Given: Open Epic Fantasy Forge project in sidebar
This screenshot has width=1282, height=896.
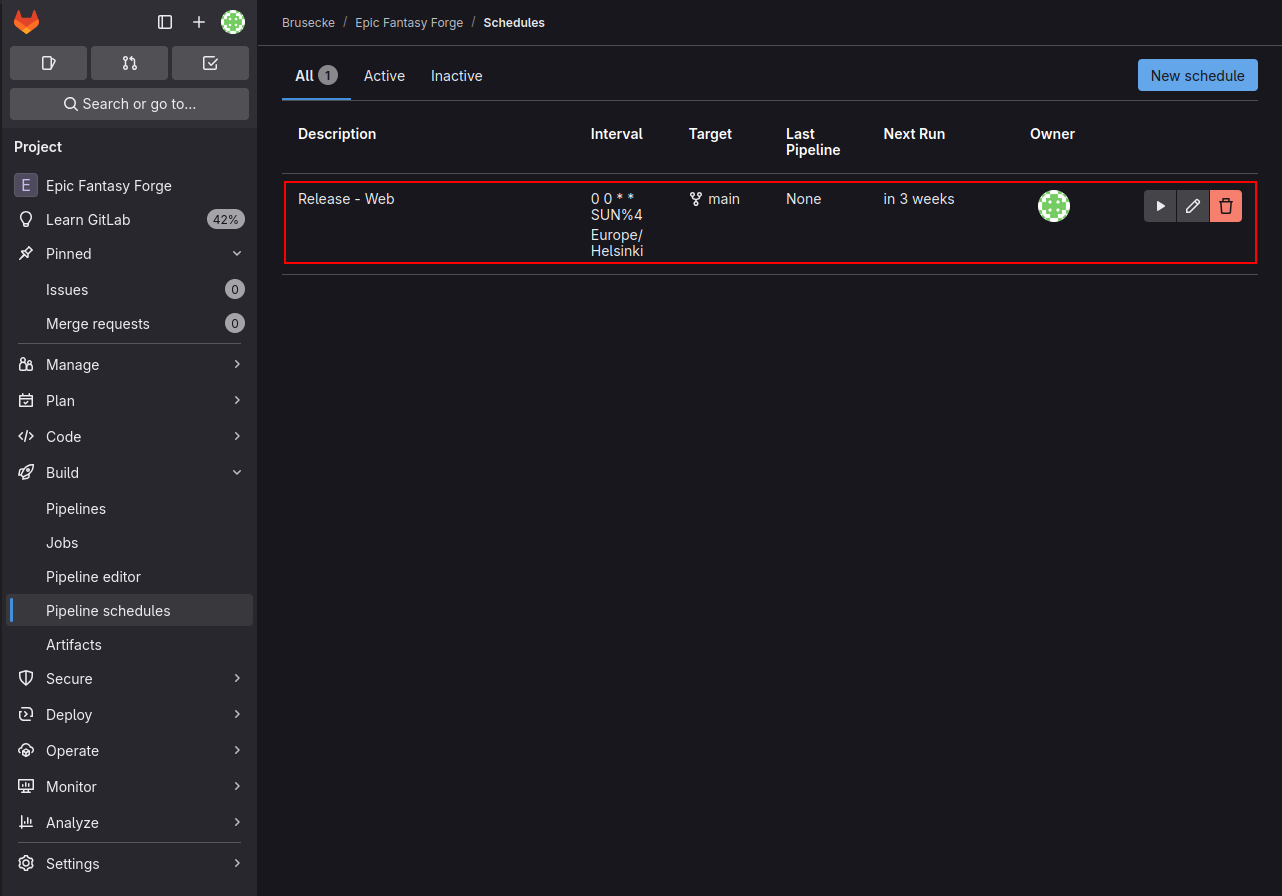Looking at the screenshot, I should click(130, 185).
